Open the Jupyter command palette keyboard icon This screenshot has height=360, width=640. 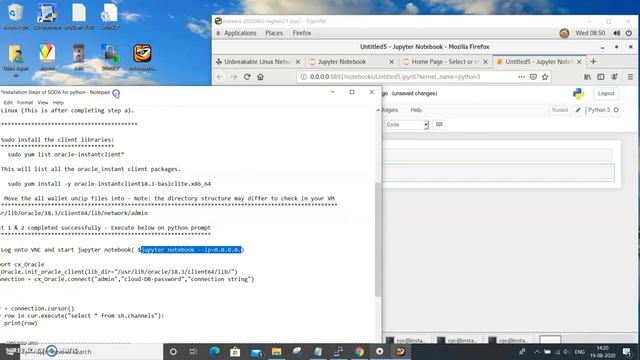tap(439, 124)
